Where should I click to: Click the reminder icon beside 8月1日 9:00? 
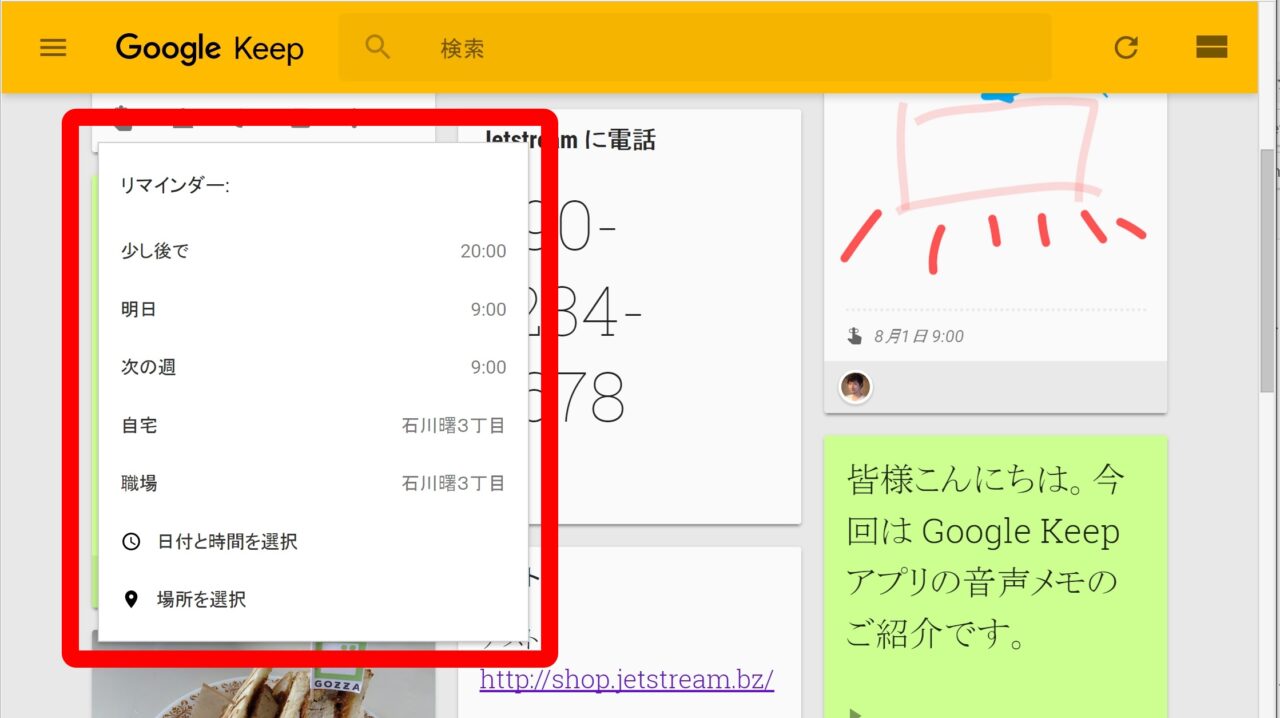pyautogui.click(x=854, y=337)
